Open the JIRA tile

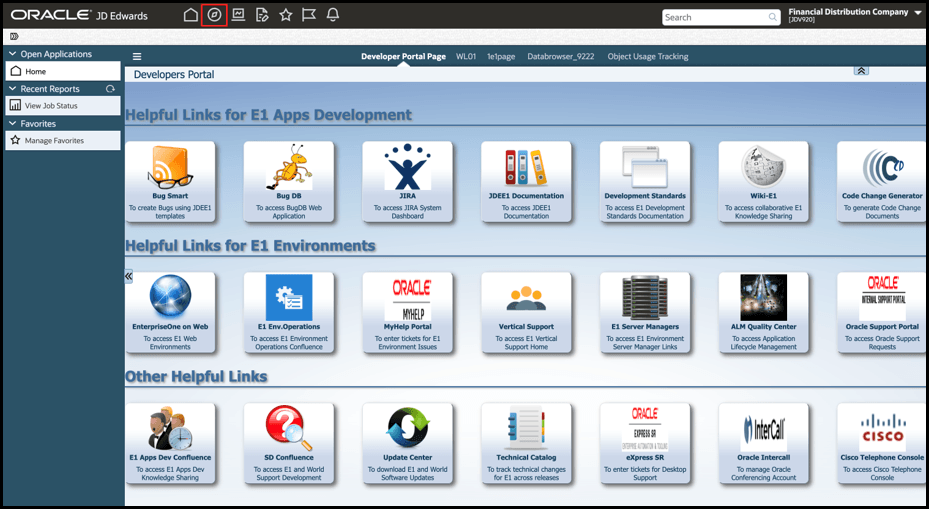(408, 182)
